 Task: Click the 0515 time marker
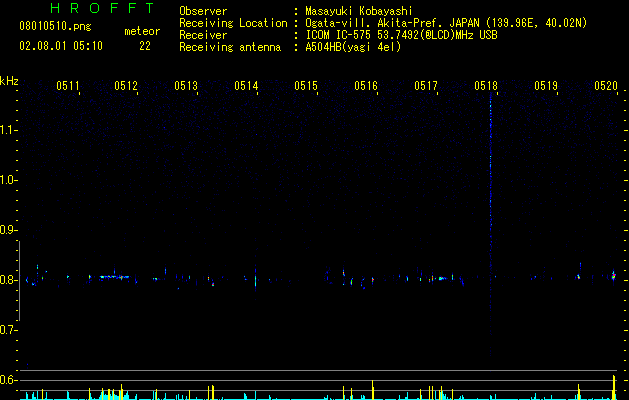[x=306, y=86]
